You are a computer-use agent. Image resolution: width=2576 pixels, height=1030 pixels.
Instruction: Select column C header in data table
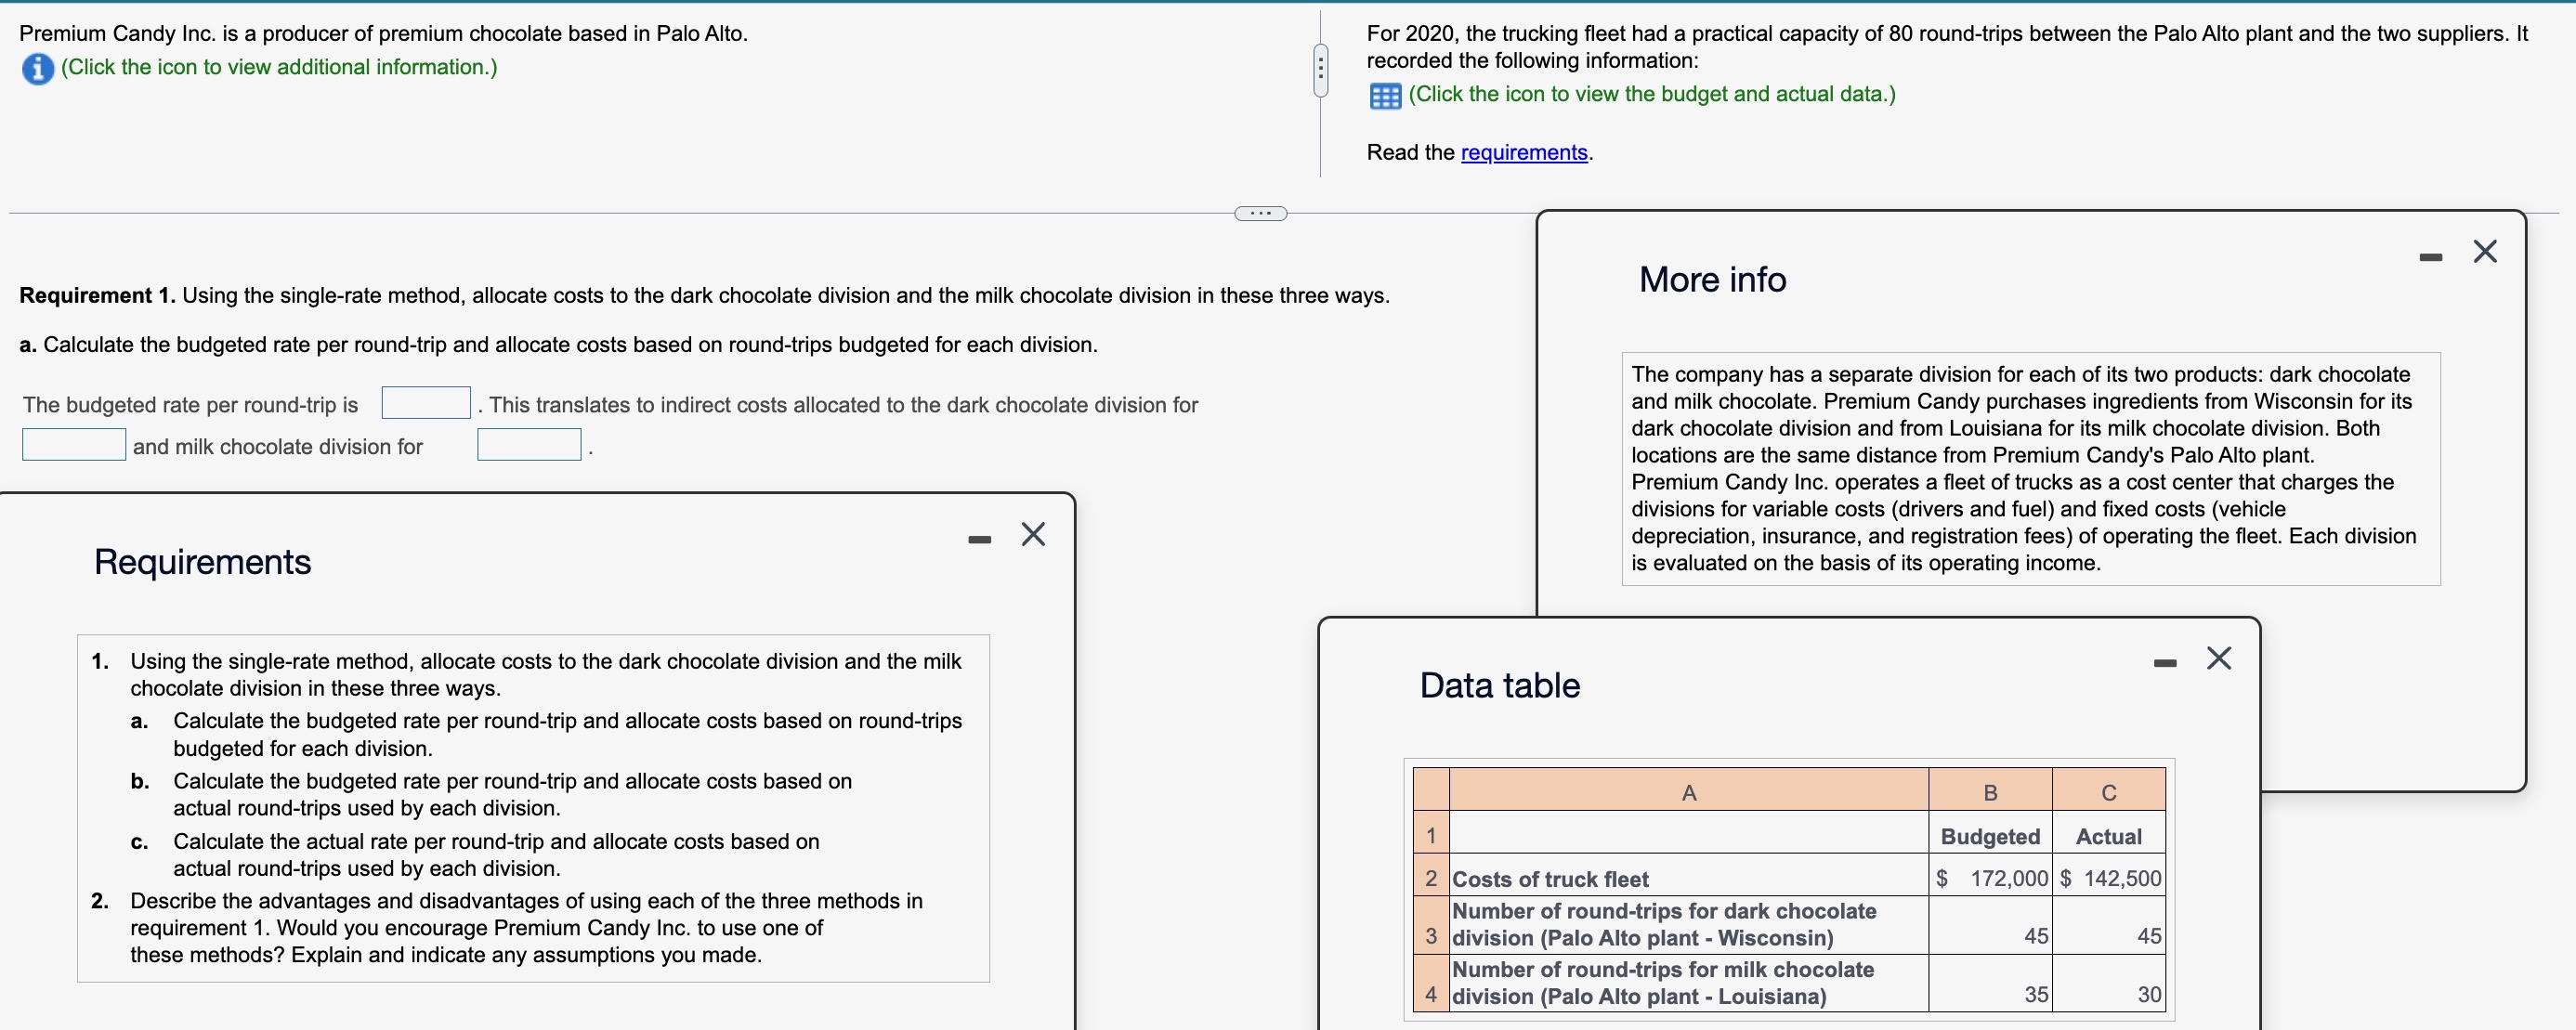pos(2108,792)
